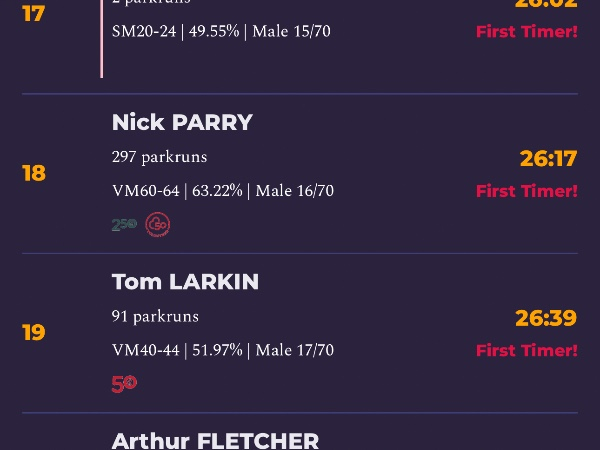Select the 26:17 finish time
Image resolution: width=600 pixels, height=450 pixels.
click(548, 158)
